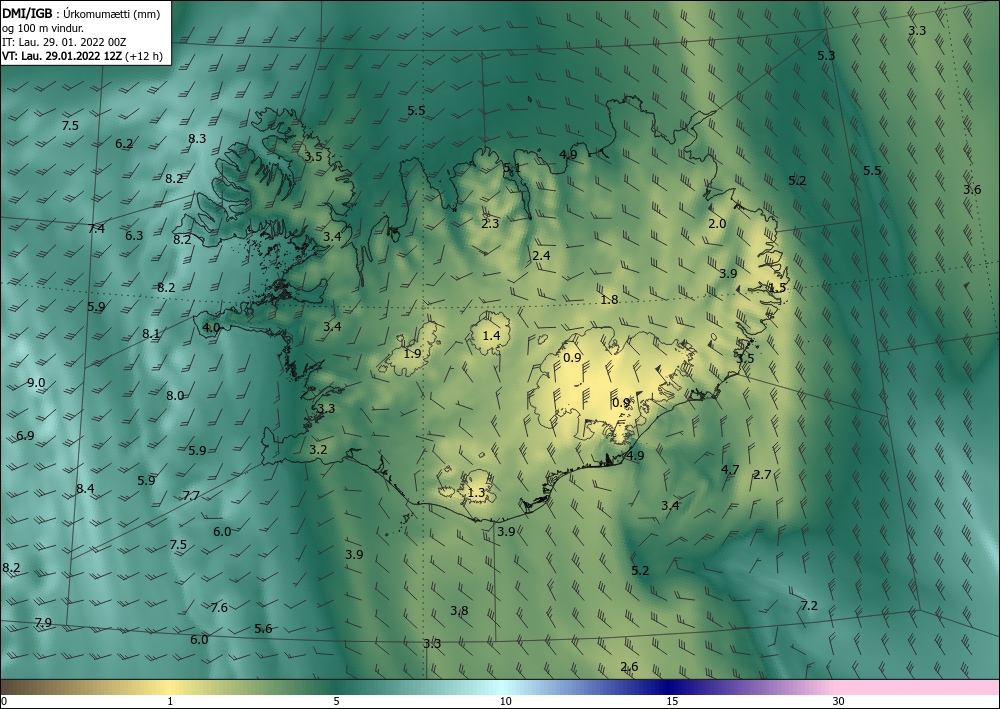Viewport: 1000px width, 709px height.
Task: Click the 1.9 value on Langjökull glacier
Action: tap(413, 353)
